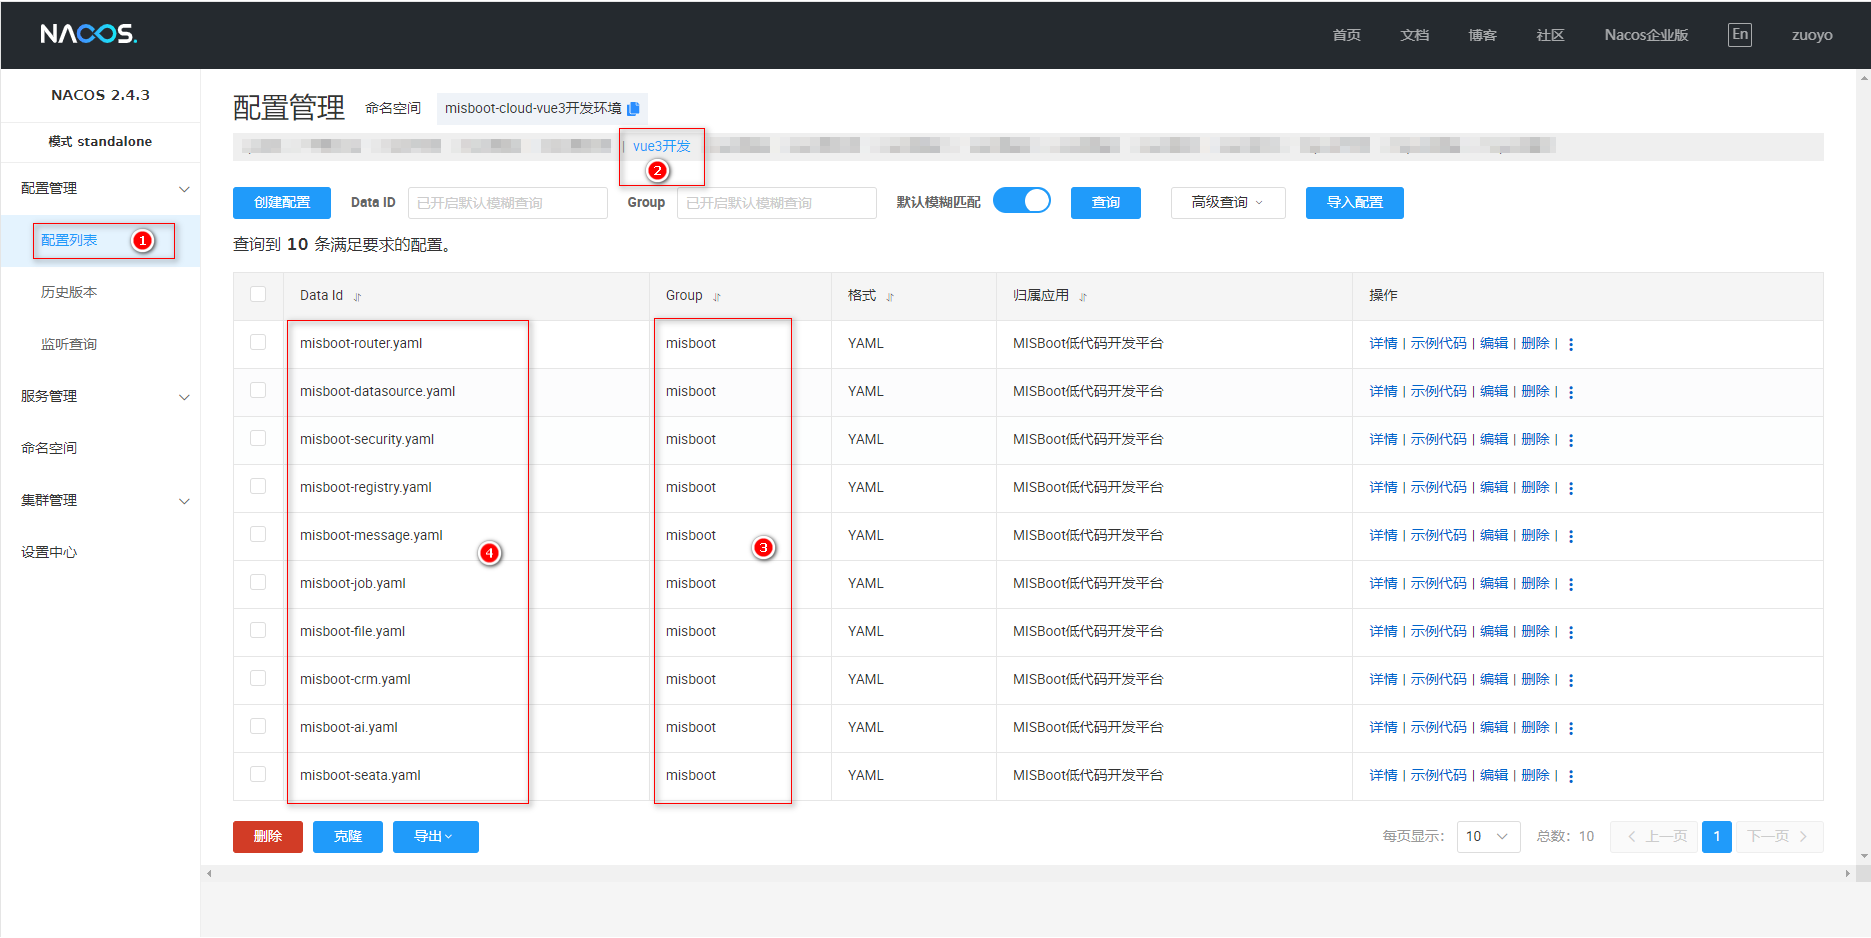This screenshot has width=1871, height=938.
Task: Open more actions for misboot-message.yaml
Action: coord(1571,536)
